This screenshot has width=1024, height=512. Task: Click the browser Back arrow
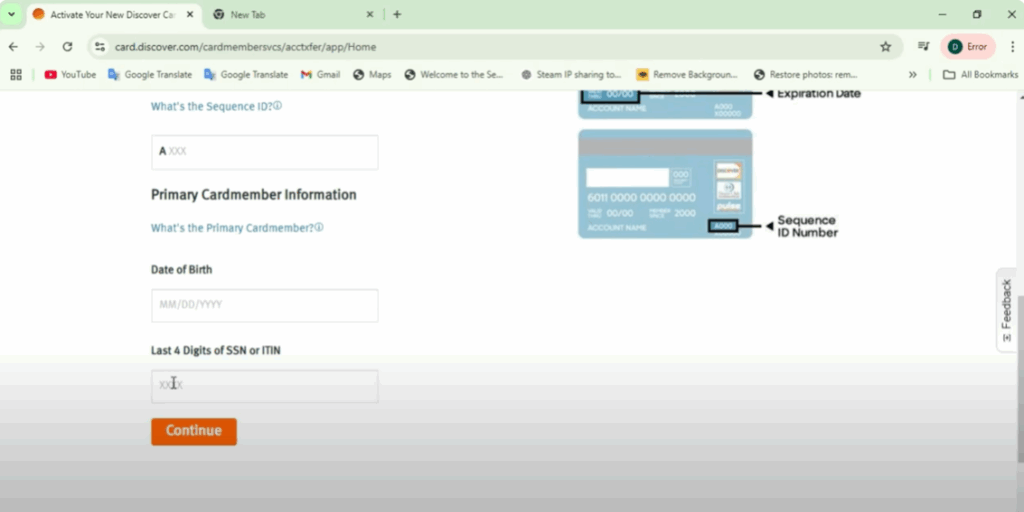pos(13,47)
